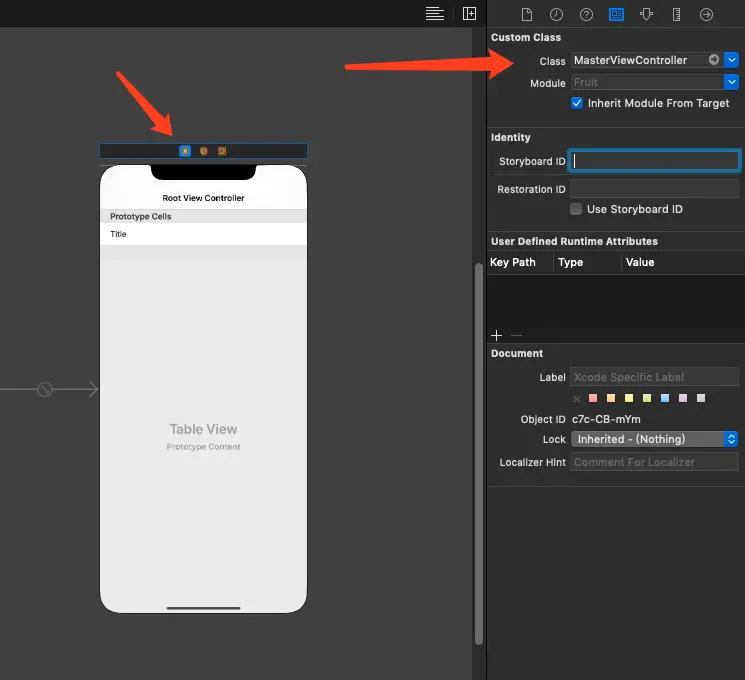Select the view controller icon in scene dock
Screen dimensions: 745x680
(185, 151)
